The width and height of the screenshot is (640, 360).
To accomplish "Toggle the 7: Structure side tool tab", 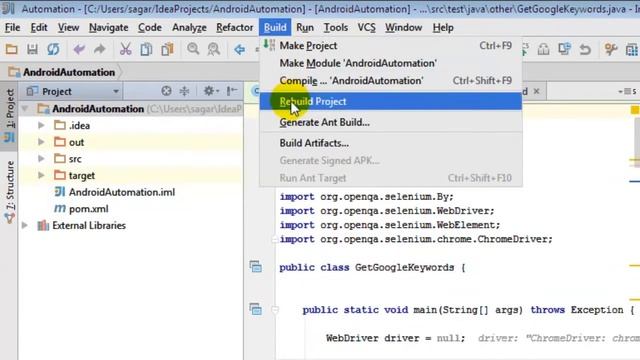I will (x=10, y=191).
